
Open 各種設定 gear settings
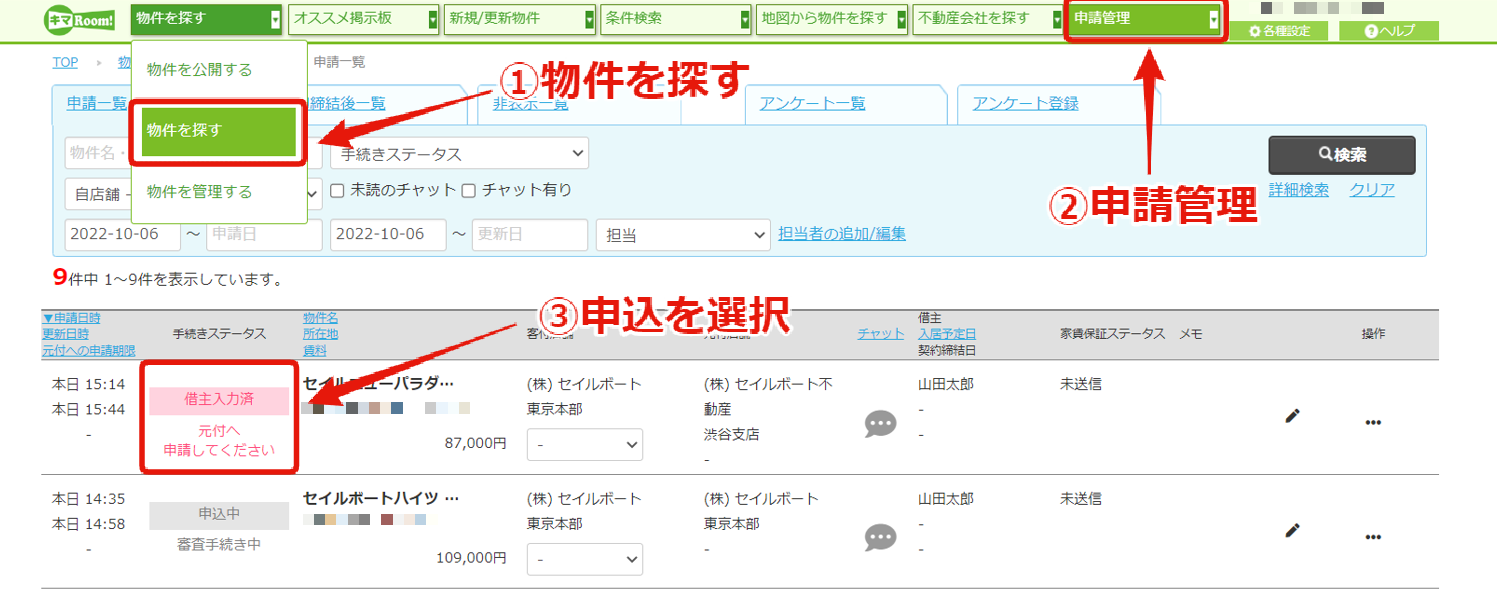point(1279,31)
